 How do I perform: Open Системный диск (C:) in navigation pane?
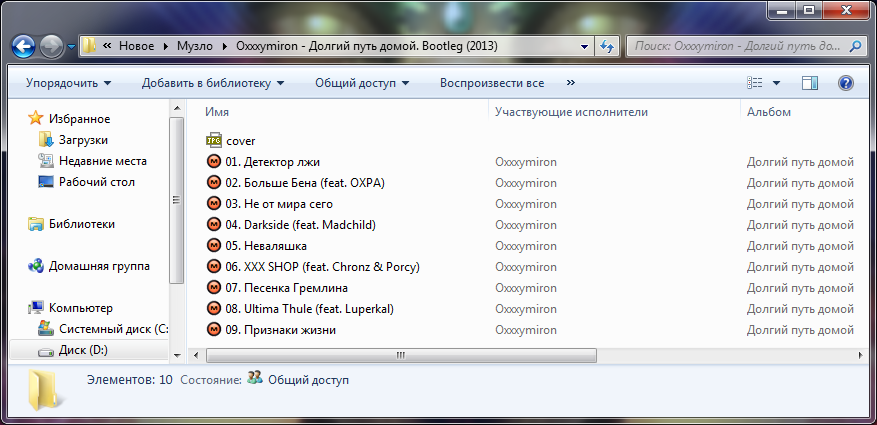click(114, 329)
